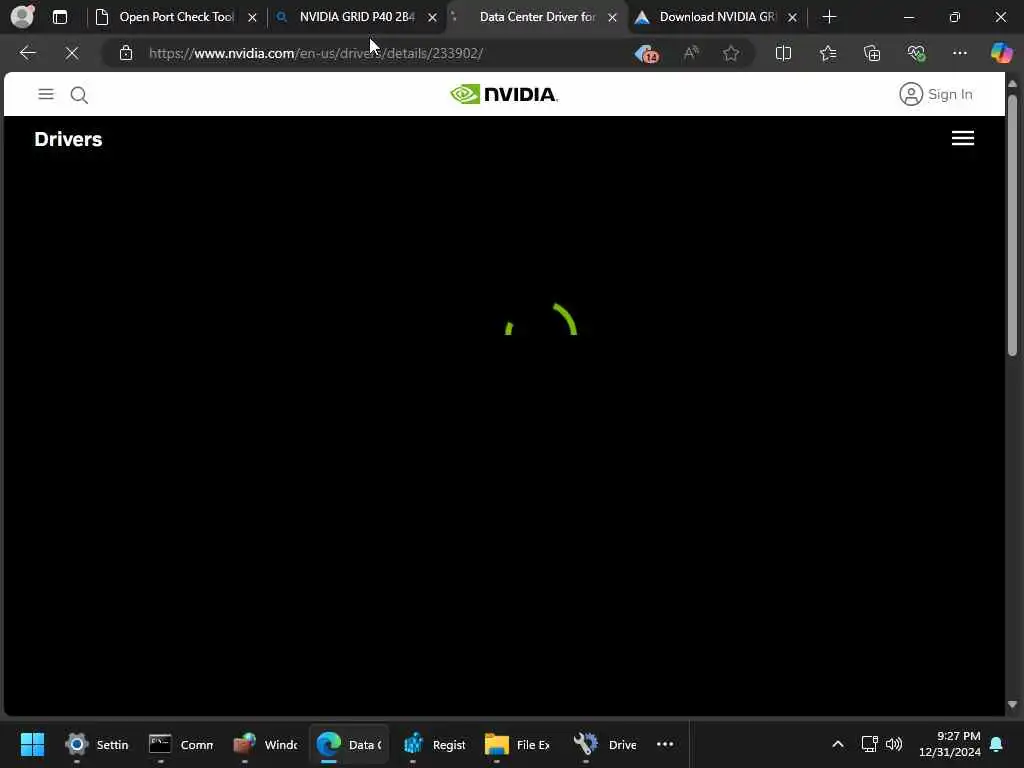The height and width of the screenshot is (768, 1024).
Task: Open Command Prompt from the taskbar
Action: (x=181, y=744)
